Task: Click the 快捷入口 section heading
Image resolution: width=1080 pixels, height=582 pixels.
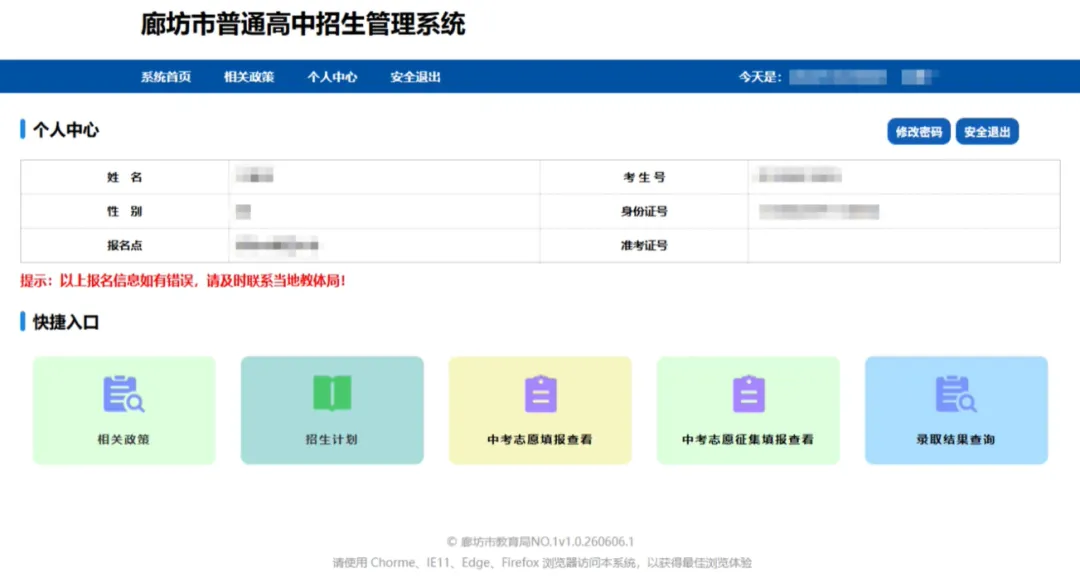Action: coord(66,322)
